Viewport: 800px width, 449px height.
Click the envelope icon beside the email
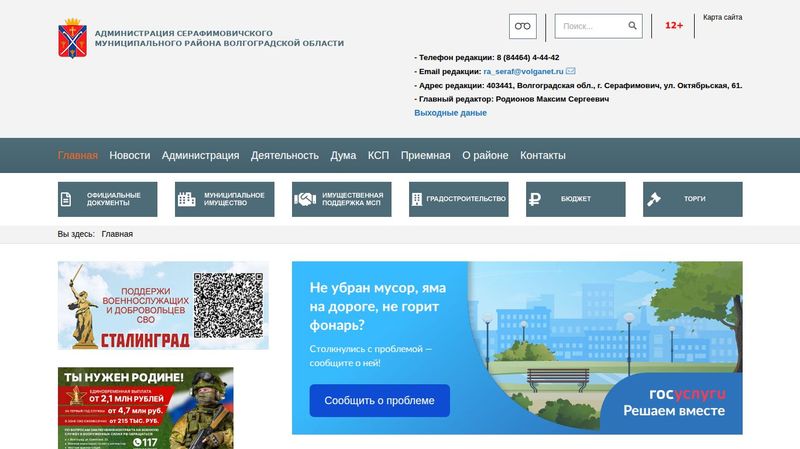(x=571, y=71)
